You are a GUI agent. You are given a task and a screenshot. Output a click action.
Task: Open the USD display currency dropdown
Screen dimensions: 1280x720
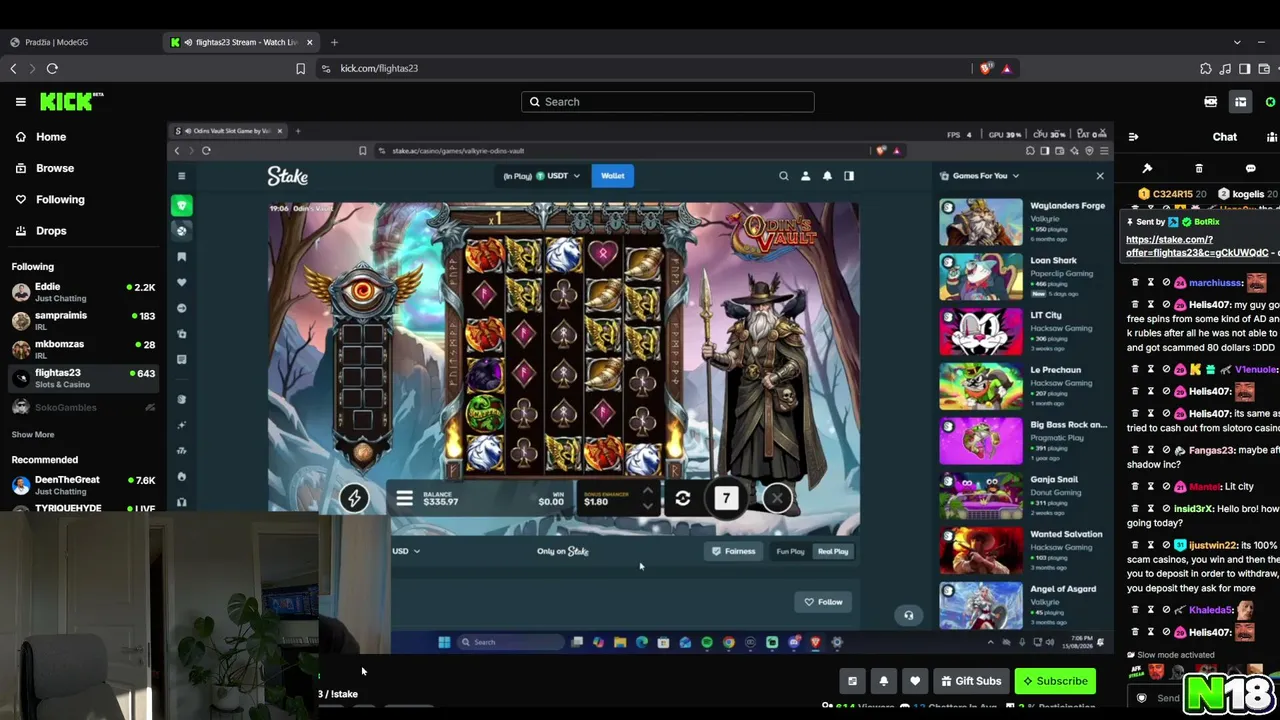tap(405, 551)
